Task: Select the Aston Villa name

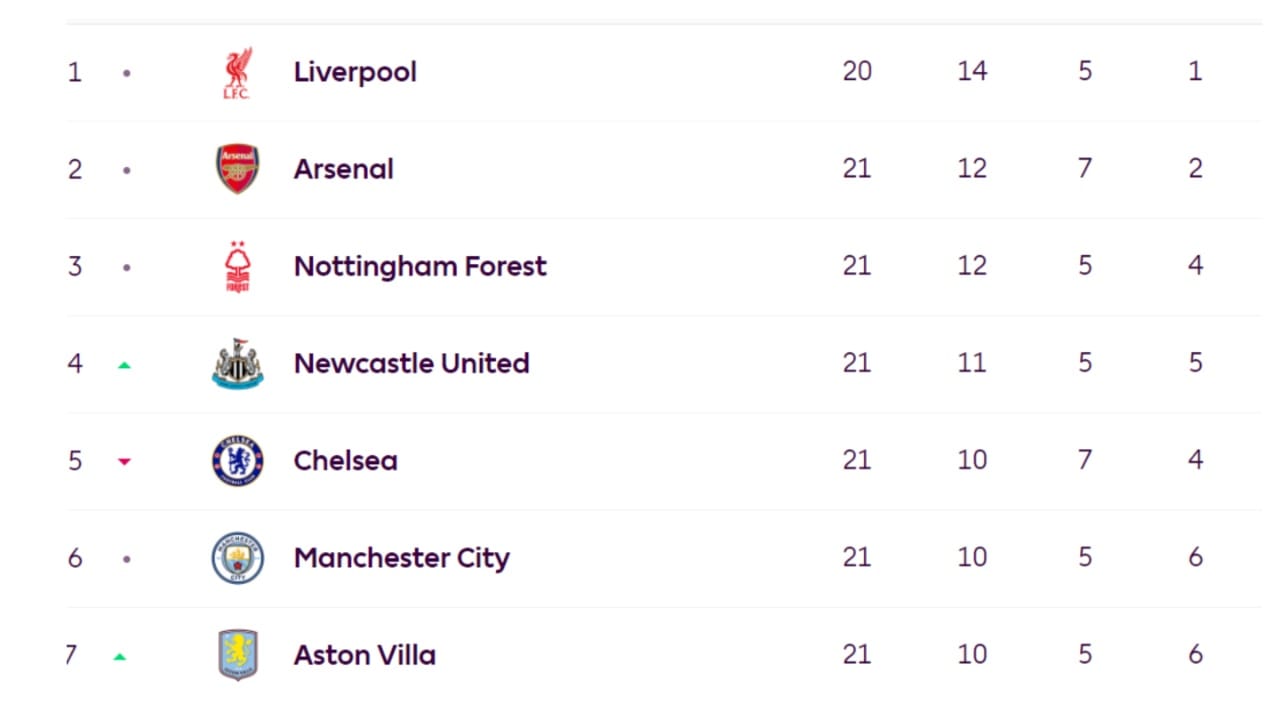Action: click(x=364, y=655)
